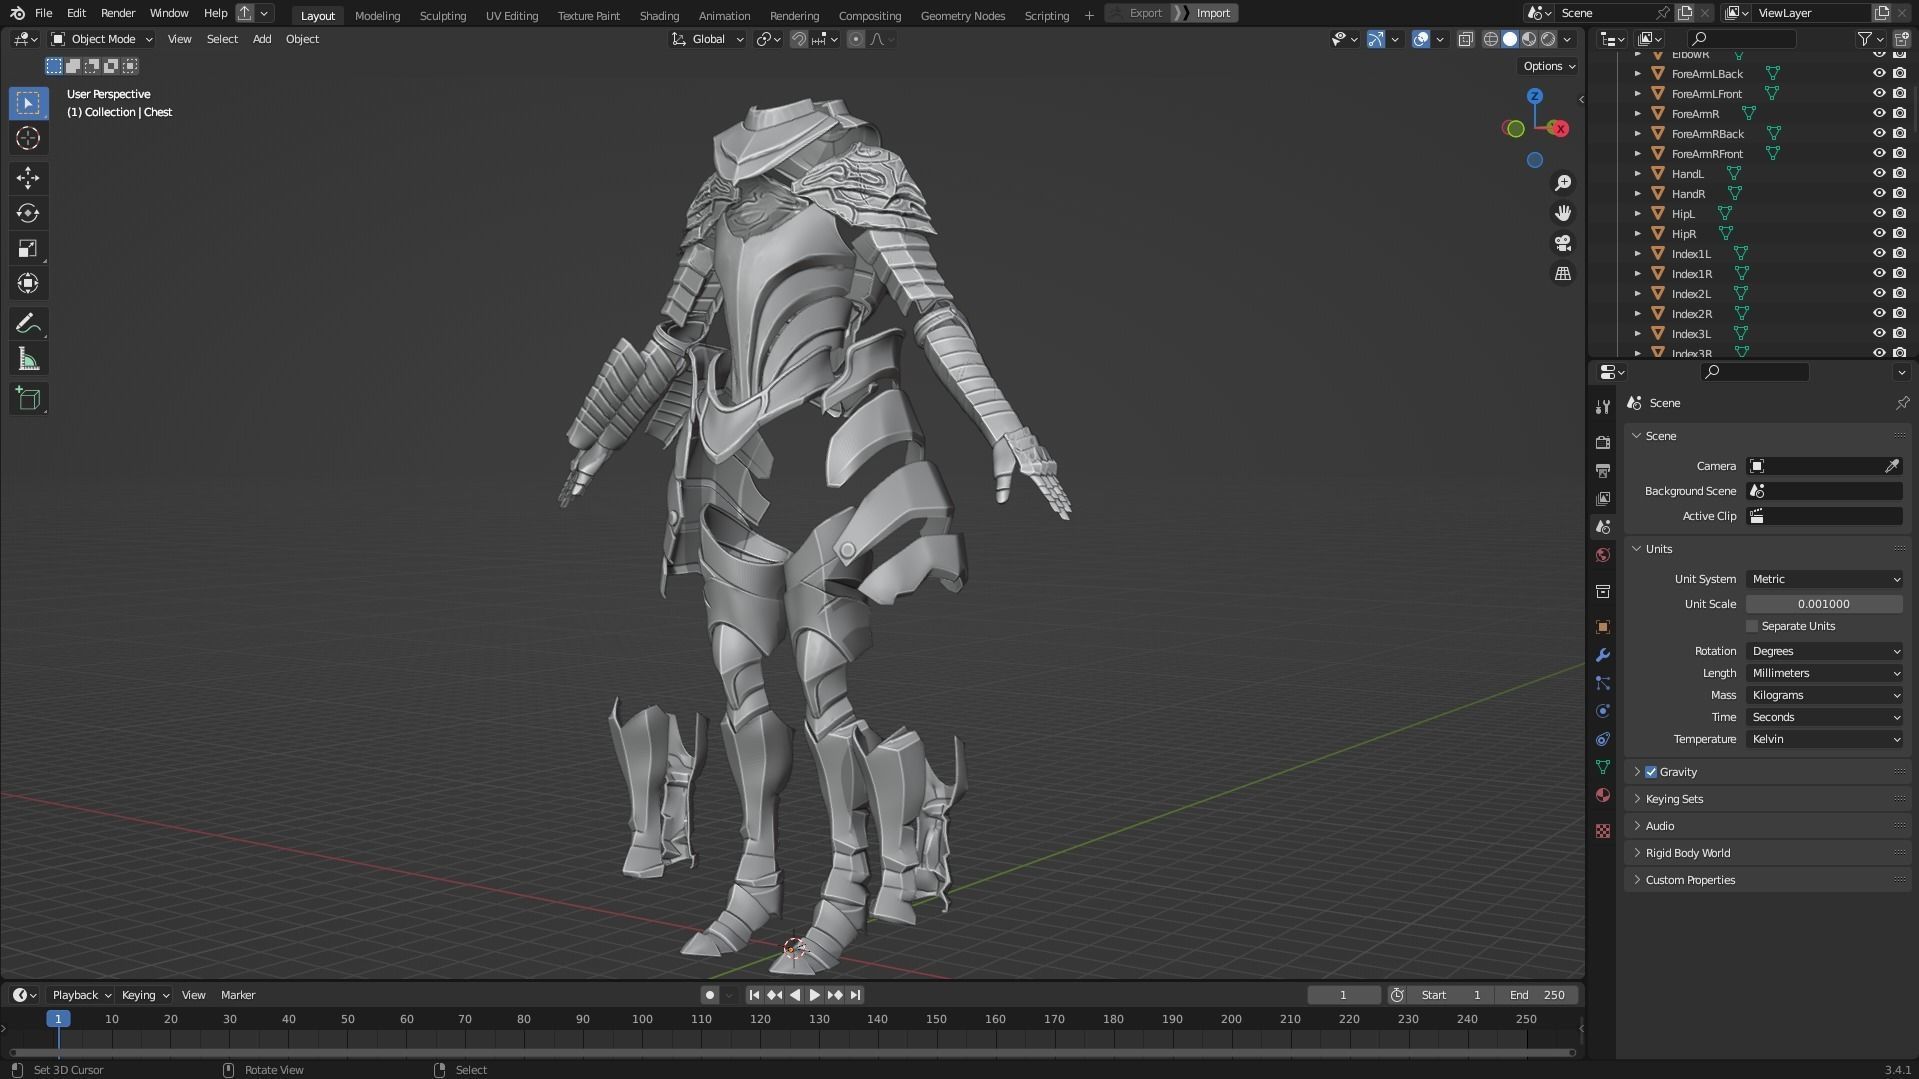Open the viewport Add menu

pyautogui.click(x=261, y=39)
